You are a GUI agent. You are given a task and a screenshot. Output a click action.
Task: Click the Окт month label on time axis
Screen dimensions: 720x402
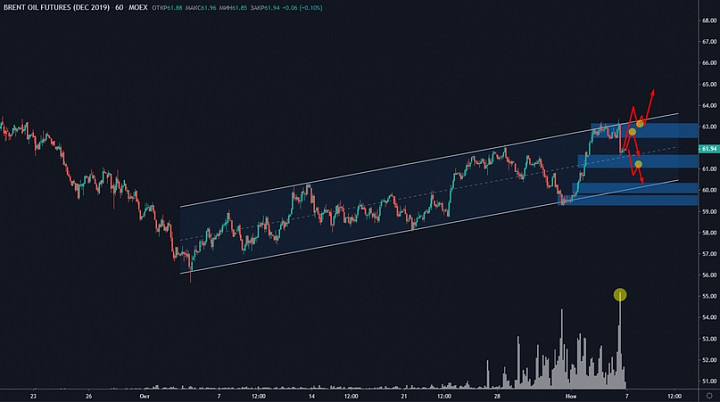coord(145,396)
